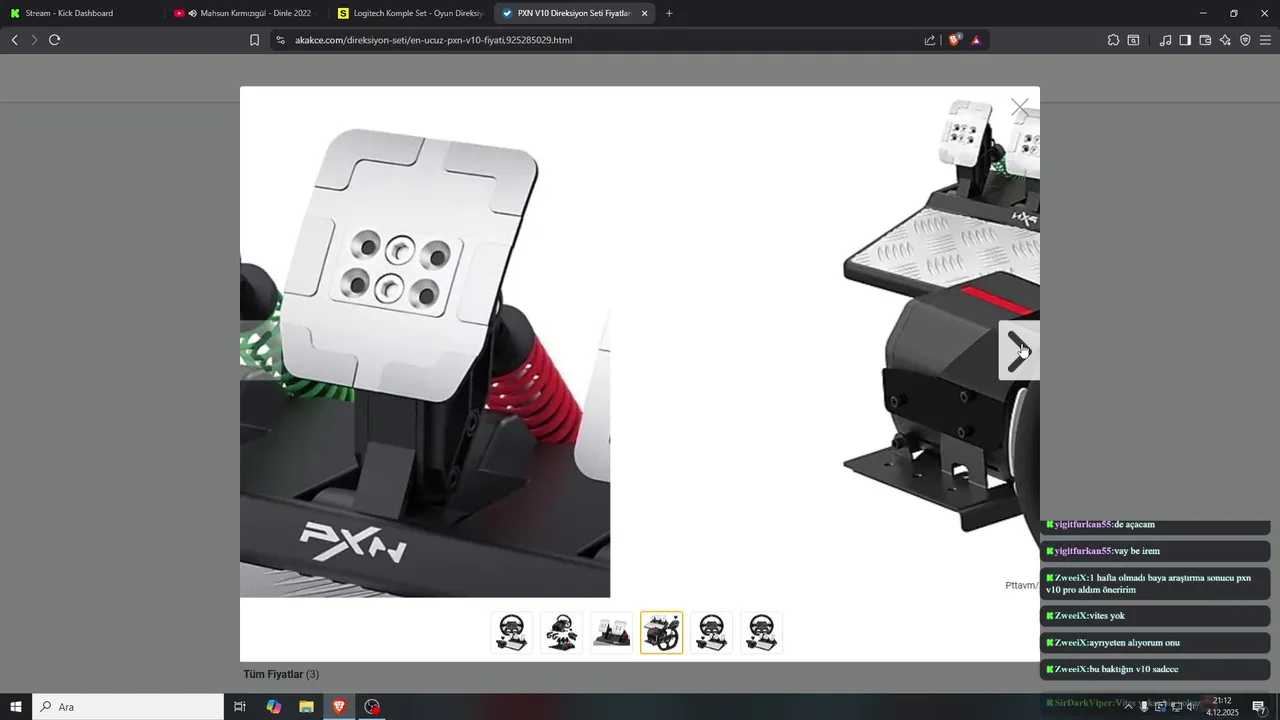Open Task View in taskbar

[x=240, y=707]
